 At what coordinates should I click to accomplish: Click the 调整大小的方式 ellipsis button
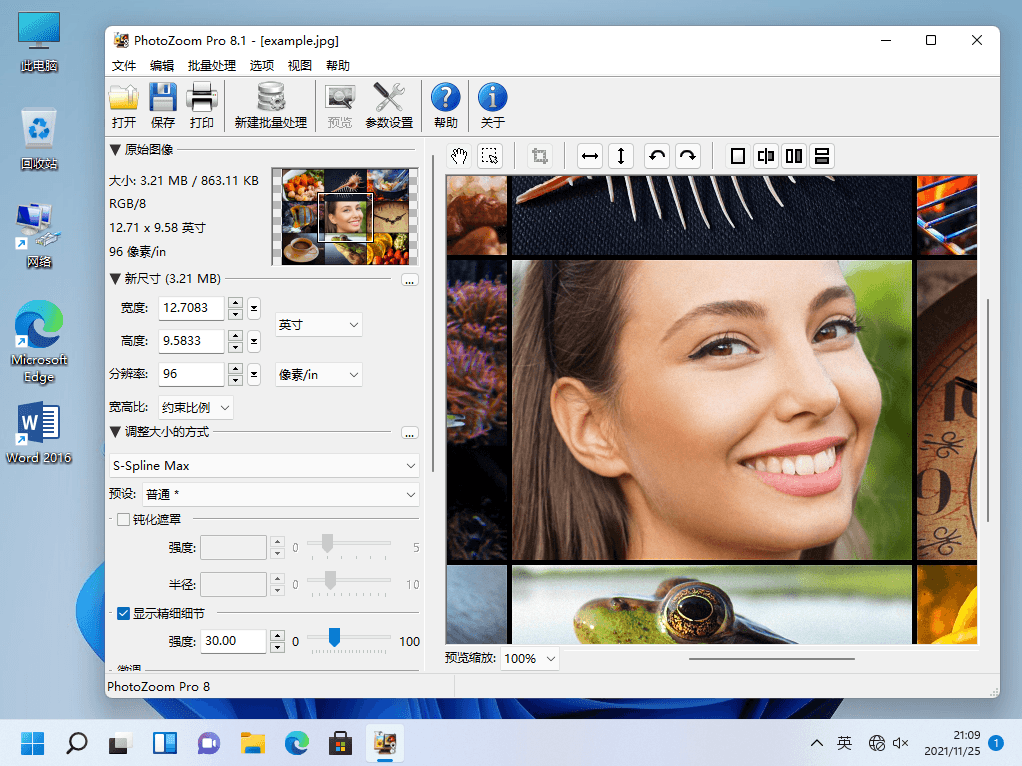(409, 434)
